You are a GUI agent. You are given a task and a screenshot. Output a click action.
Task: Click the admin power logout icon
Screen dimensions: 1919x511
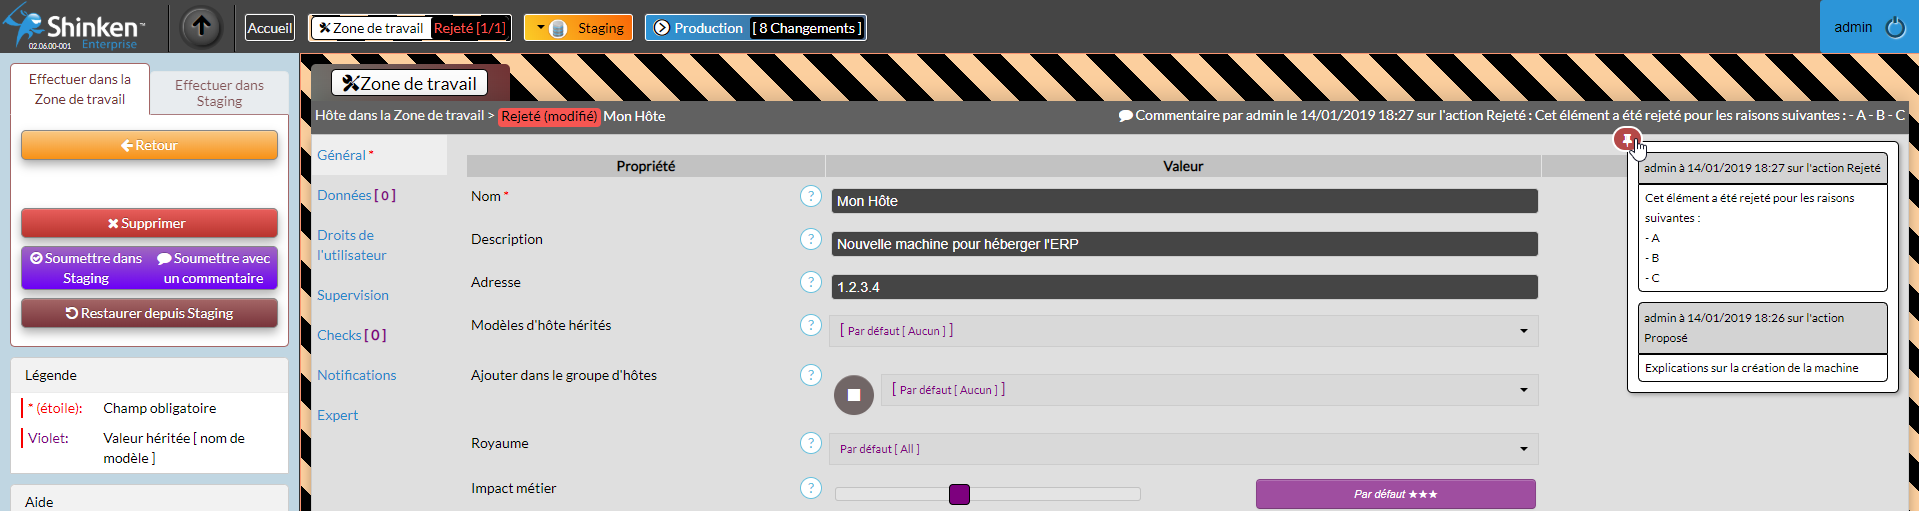(1895, 27)
